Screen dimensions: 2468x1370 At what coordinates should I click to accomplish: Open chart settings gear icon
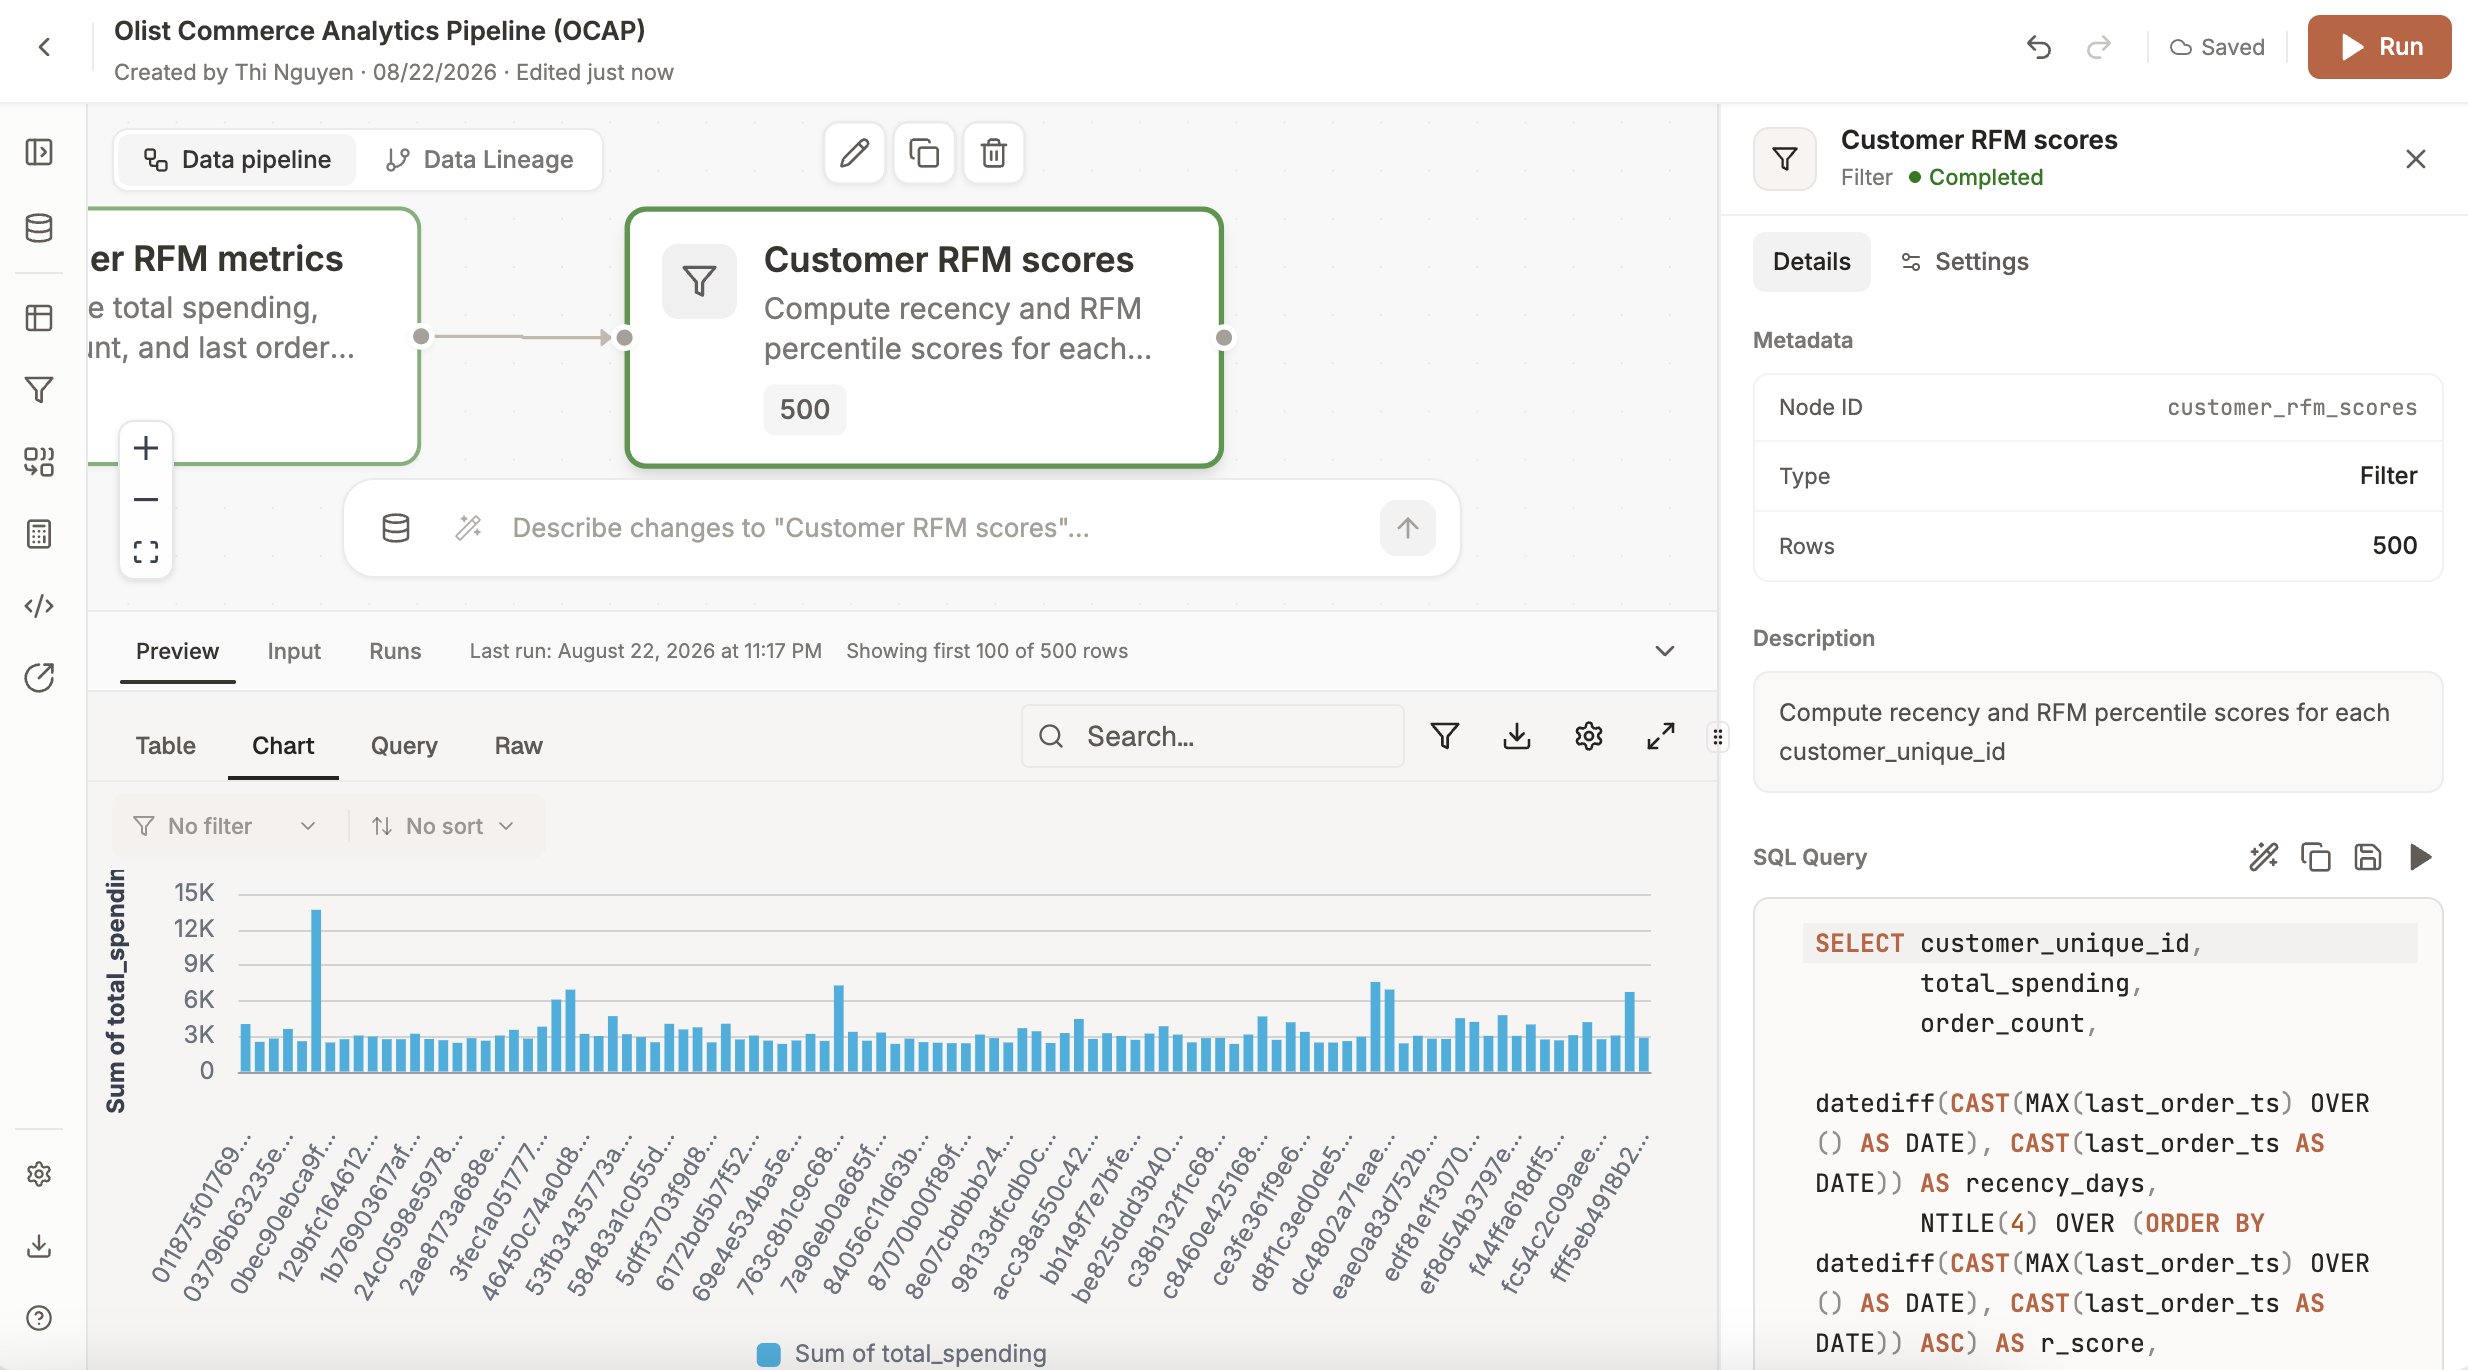pos(1589,737)
